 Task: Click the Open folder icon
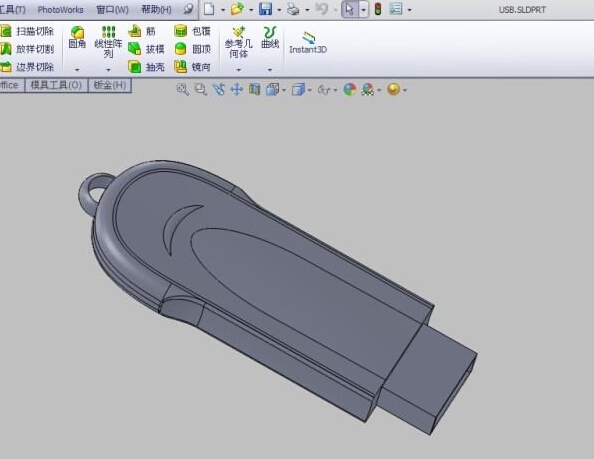(x=237, y=9)
